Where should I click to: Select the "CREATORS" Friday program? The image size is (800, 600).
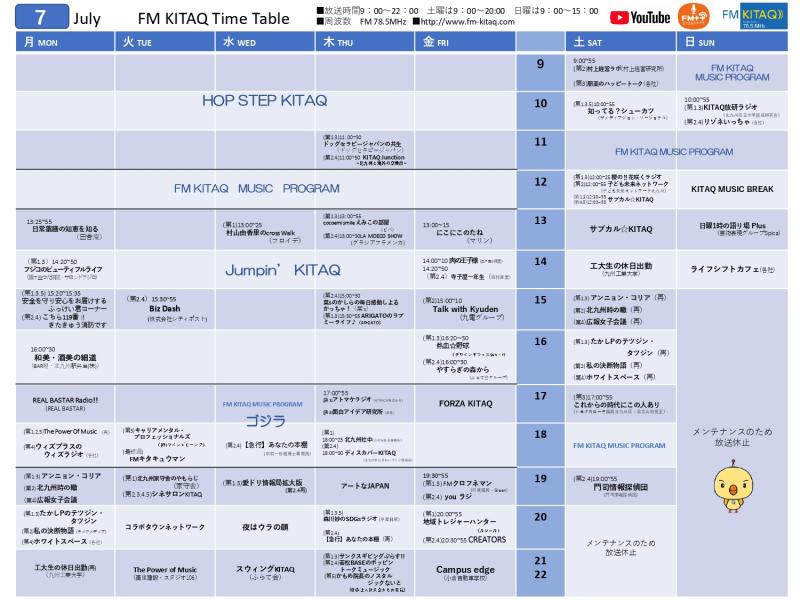click(487, 539)
